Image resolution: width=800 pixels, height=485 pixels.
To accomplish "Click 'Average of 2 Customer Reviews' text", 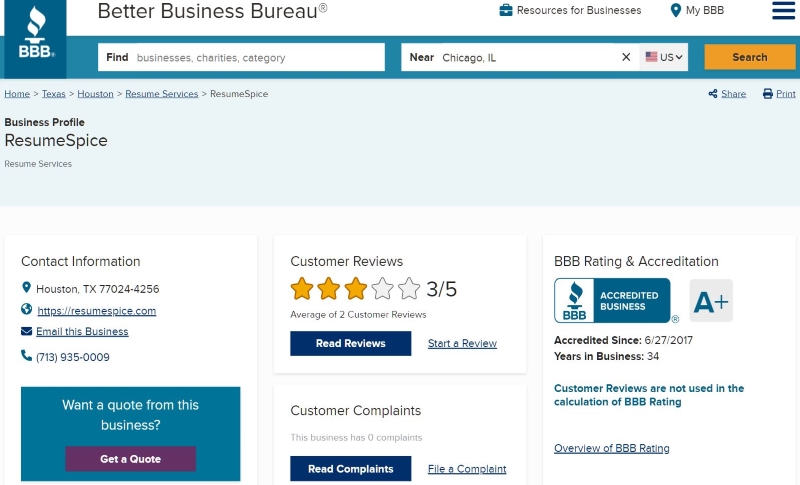I will coord(358,315).
